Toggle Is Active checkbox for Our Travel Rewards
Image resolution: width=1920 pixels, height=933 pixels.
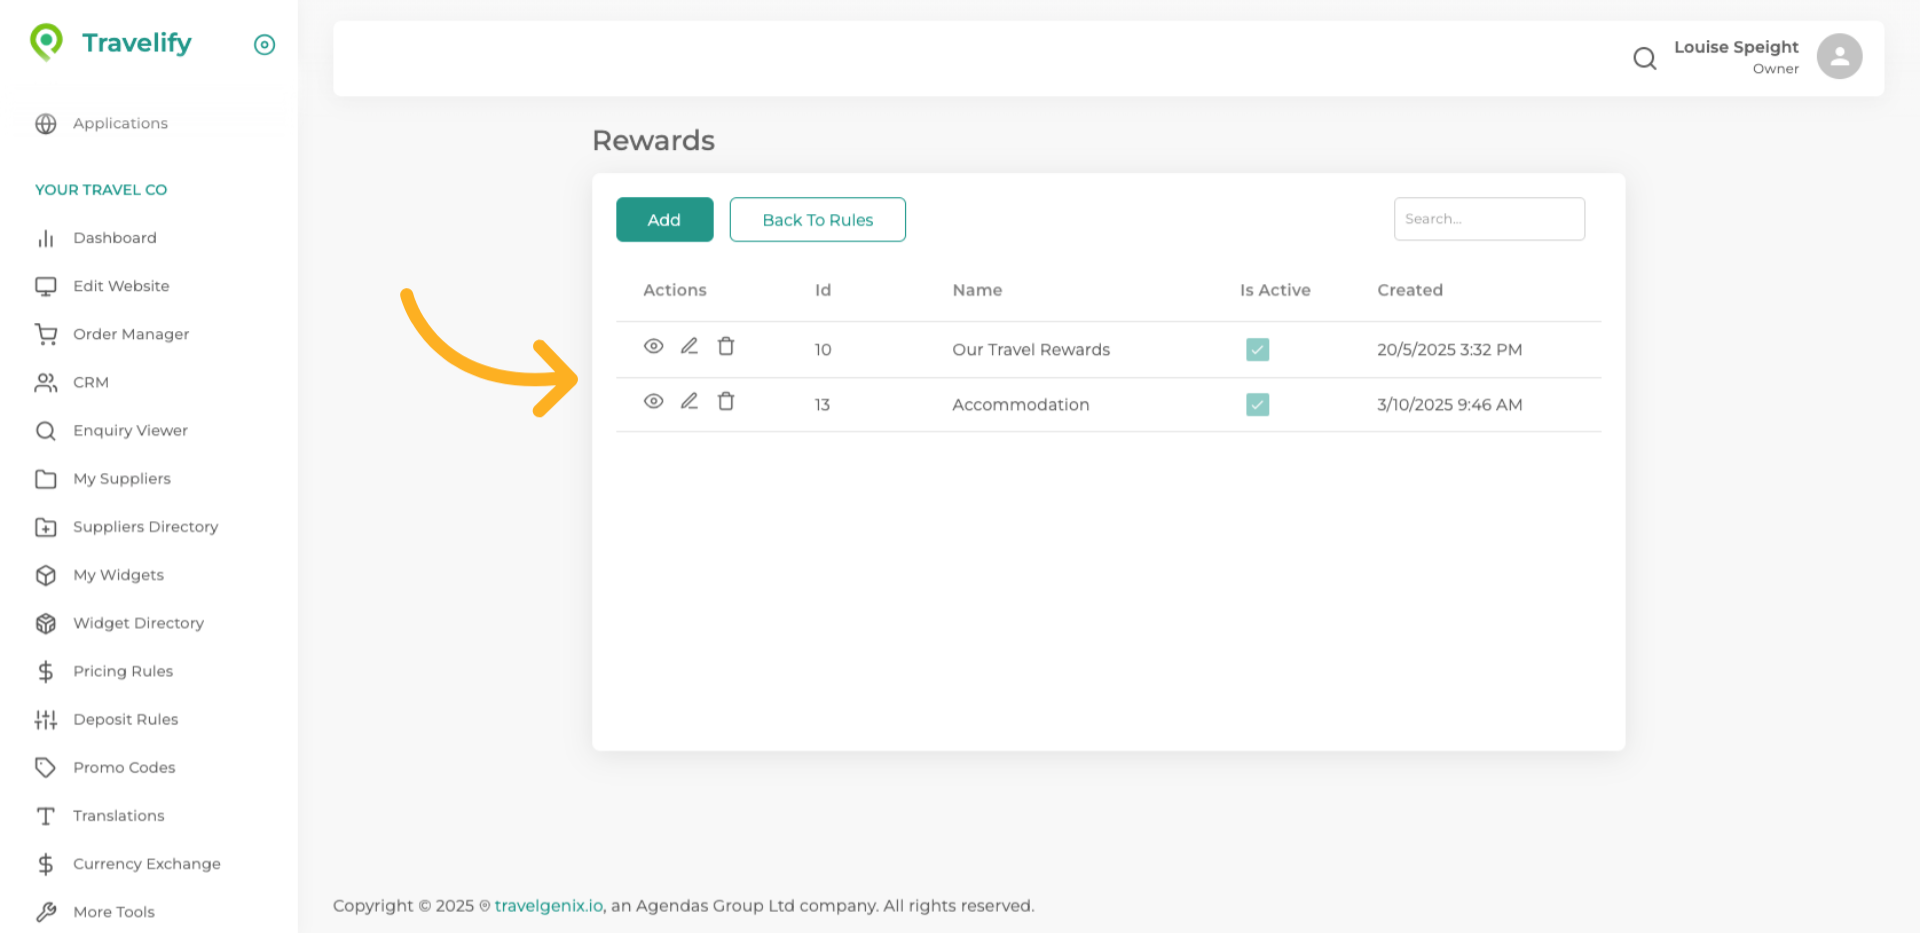(x=1257, y=349)
